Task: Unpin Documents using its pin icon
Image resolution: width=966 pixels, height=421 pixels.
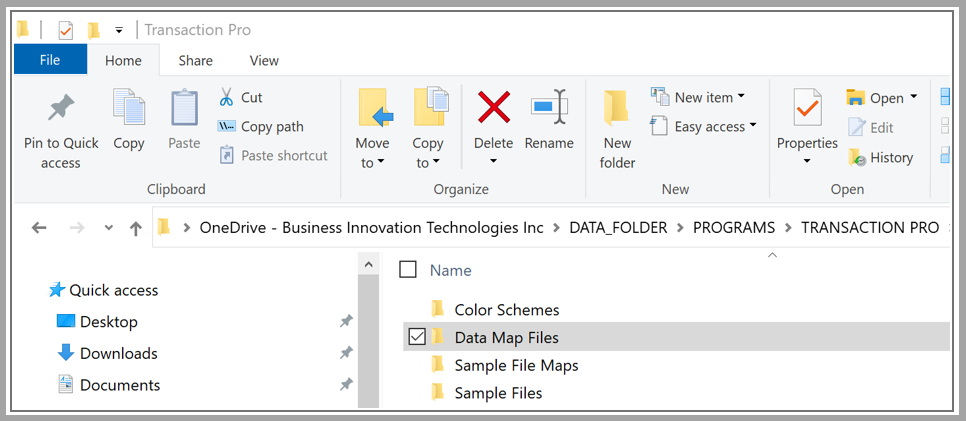Action: 346,385
